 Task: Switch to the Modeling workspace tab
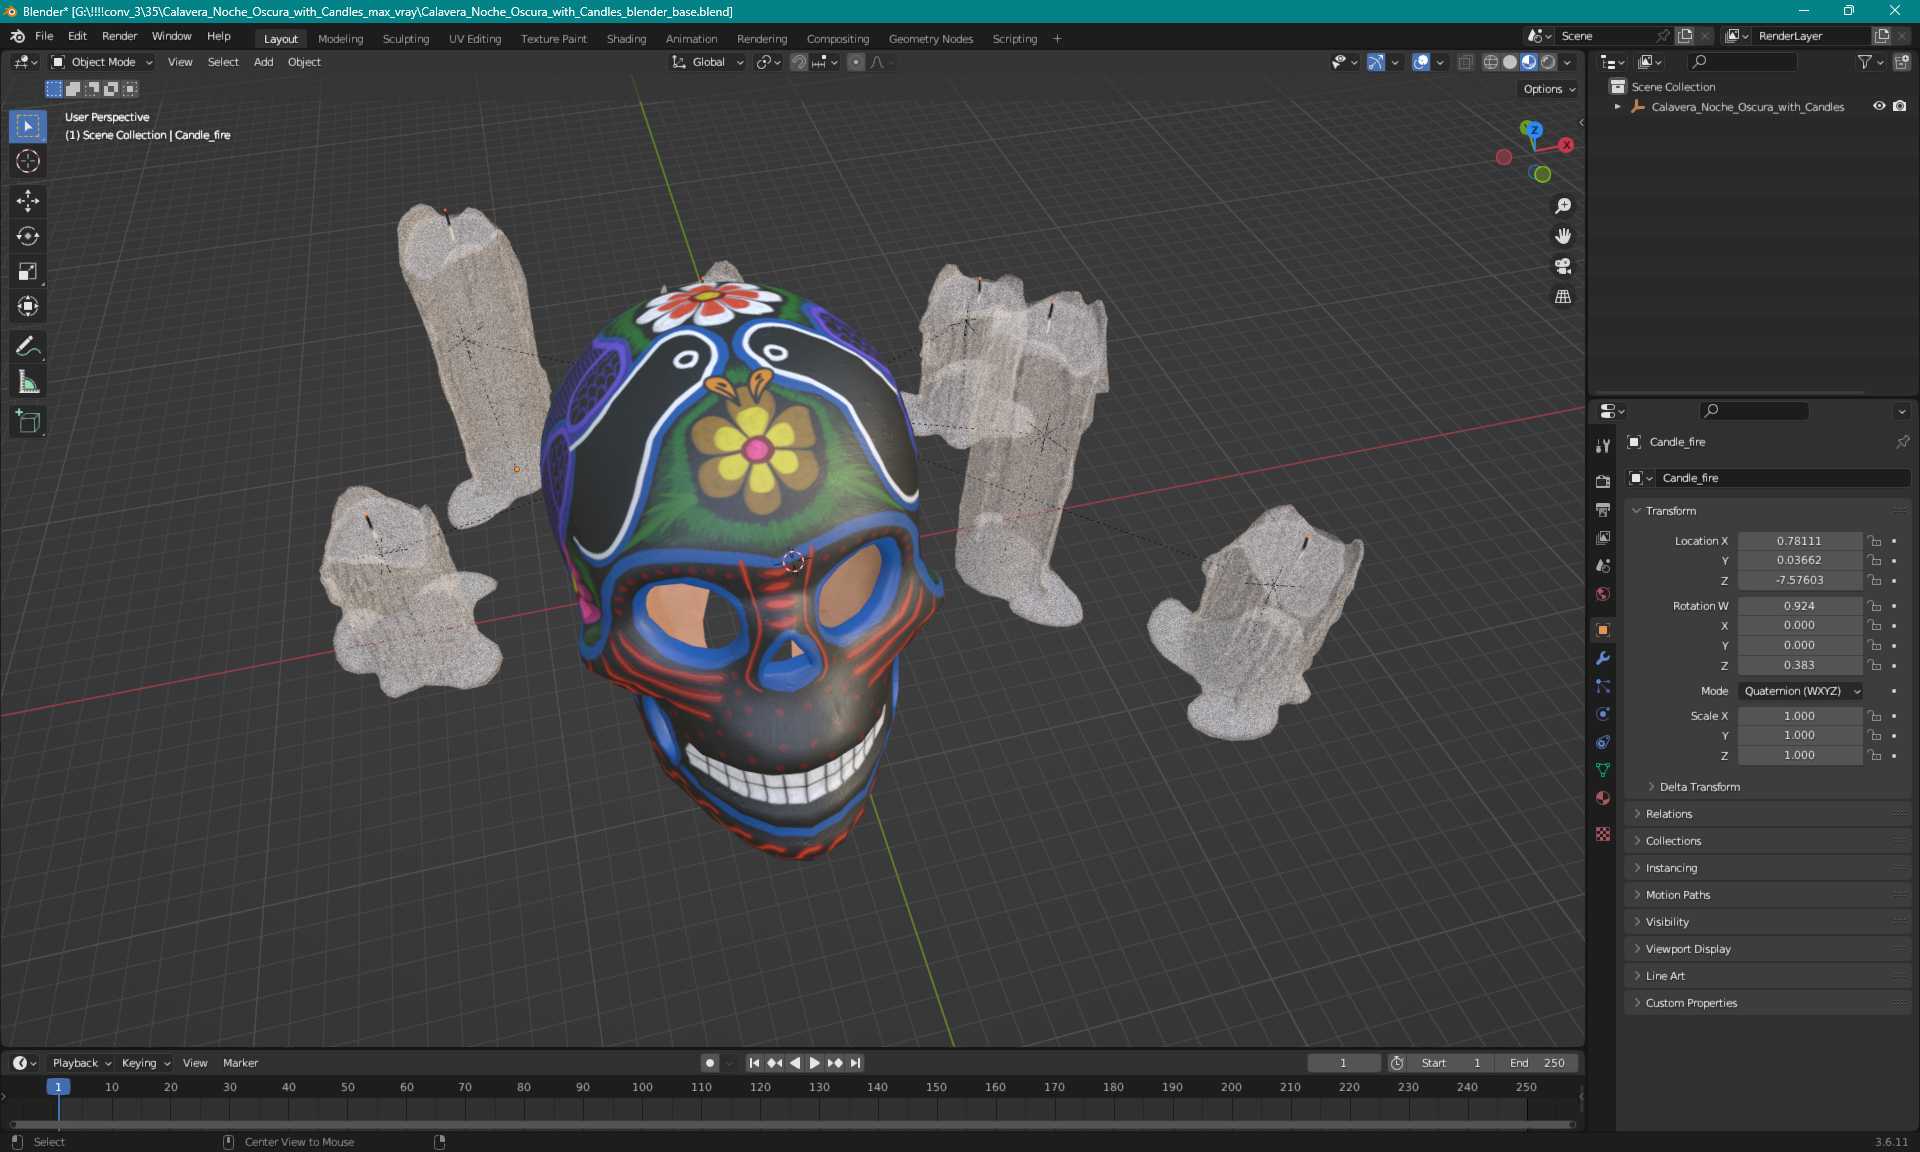click(x=340, y=37)
